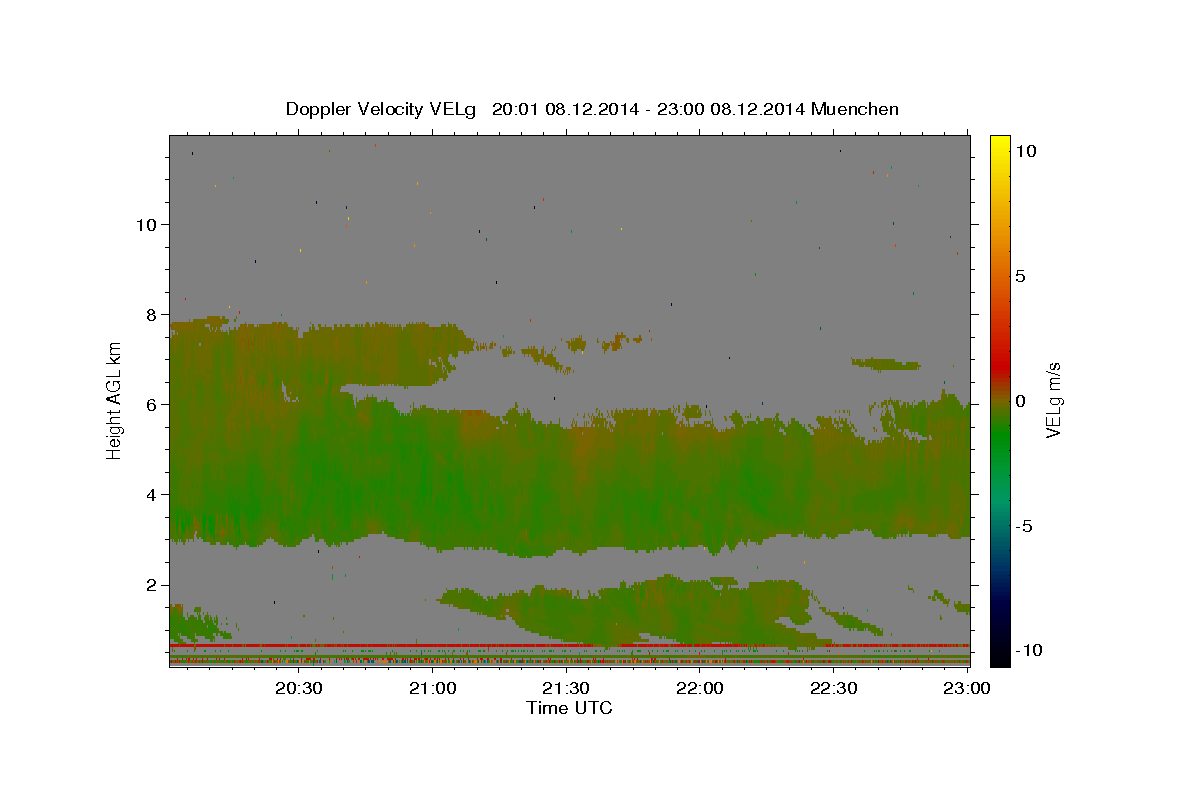The width and height of the screenshot is (1200, 800).
Task: Click the 20:30 time tick label
Action: [x=299, y=688]
